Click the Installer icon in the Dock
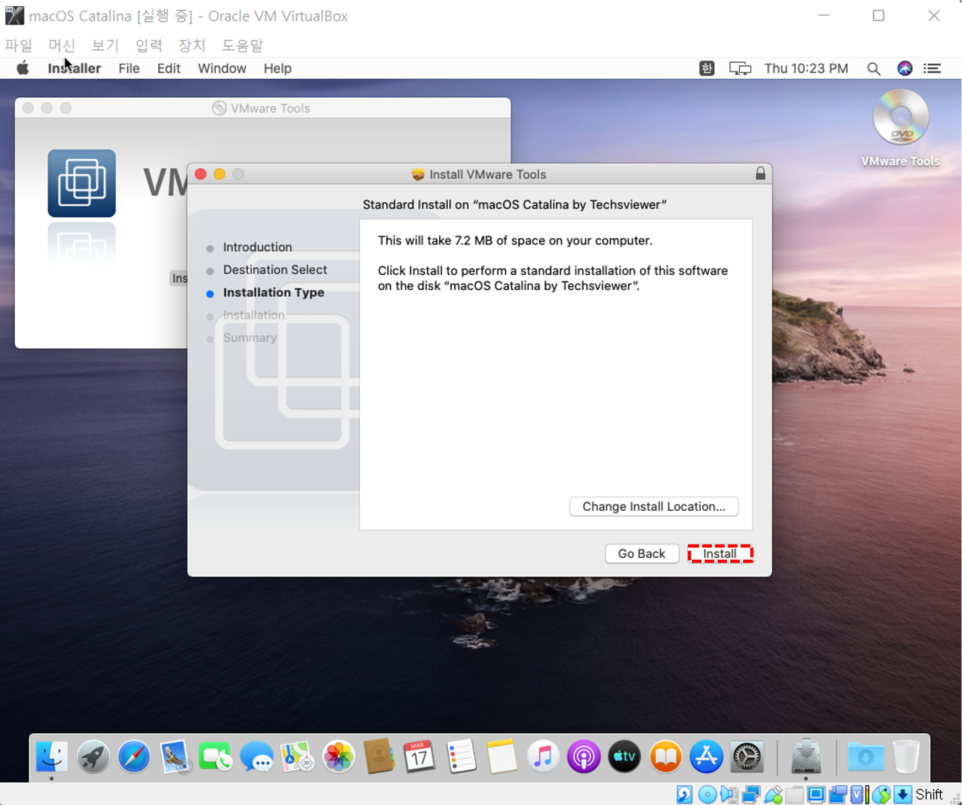The height and width of the screenshot is (805, 962). pos(806,756)
